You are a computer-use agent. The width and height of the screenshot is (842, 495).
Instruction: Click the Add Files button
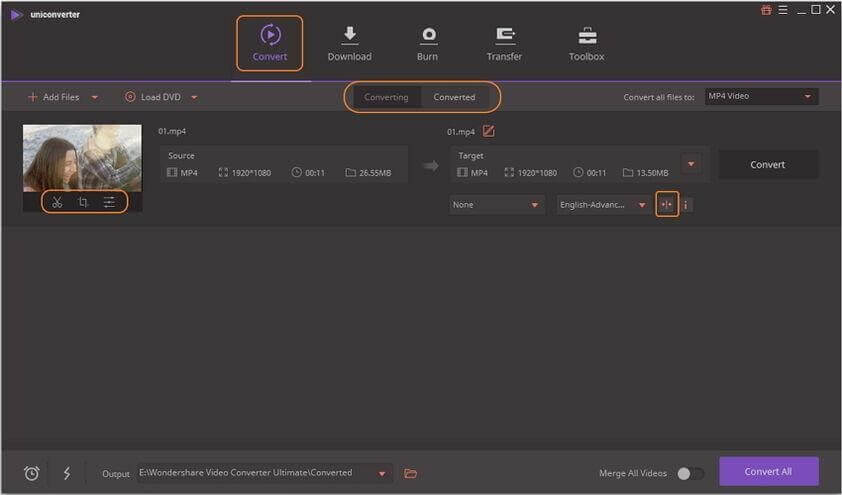[x=54, y=97]
